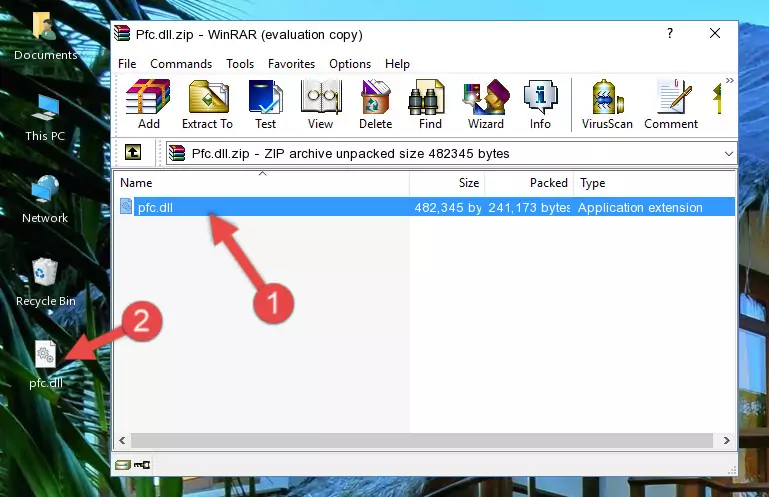The width and height of the screenshot is (769, 497).
Task: Show archive Info
Action: point(540,104)
